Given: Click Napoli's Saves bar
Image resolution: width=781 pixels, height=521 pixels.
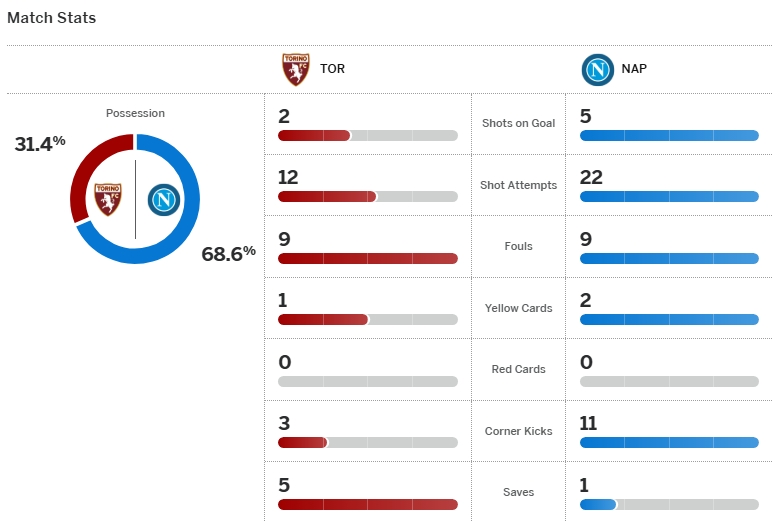Looking at the screenshot, I should pos(669,505).
